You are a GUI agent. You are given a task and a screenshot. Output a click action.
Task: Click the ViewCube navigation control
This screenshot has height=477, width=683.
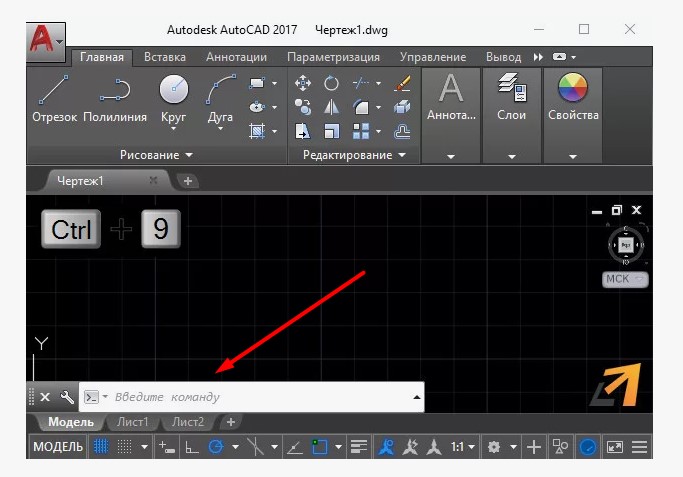click(x=626, y=245)
